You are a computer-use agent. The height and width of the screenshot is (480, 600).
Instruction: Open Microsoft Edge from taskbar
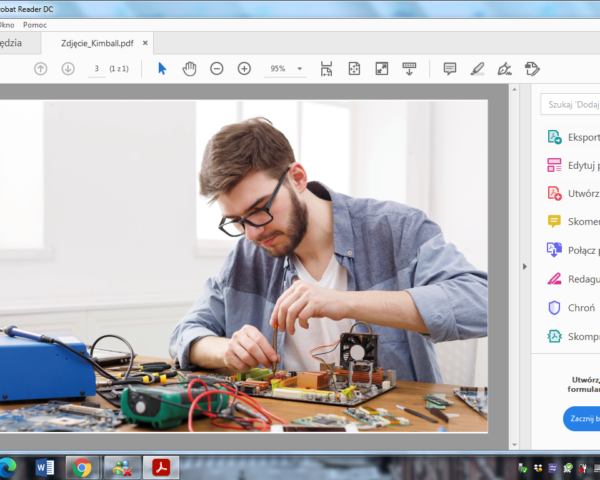pos(8,467)
